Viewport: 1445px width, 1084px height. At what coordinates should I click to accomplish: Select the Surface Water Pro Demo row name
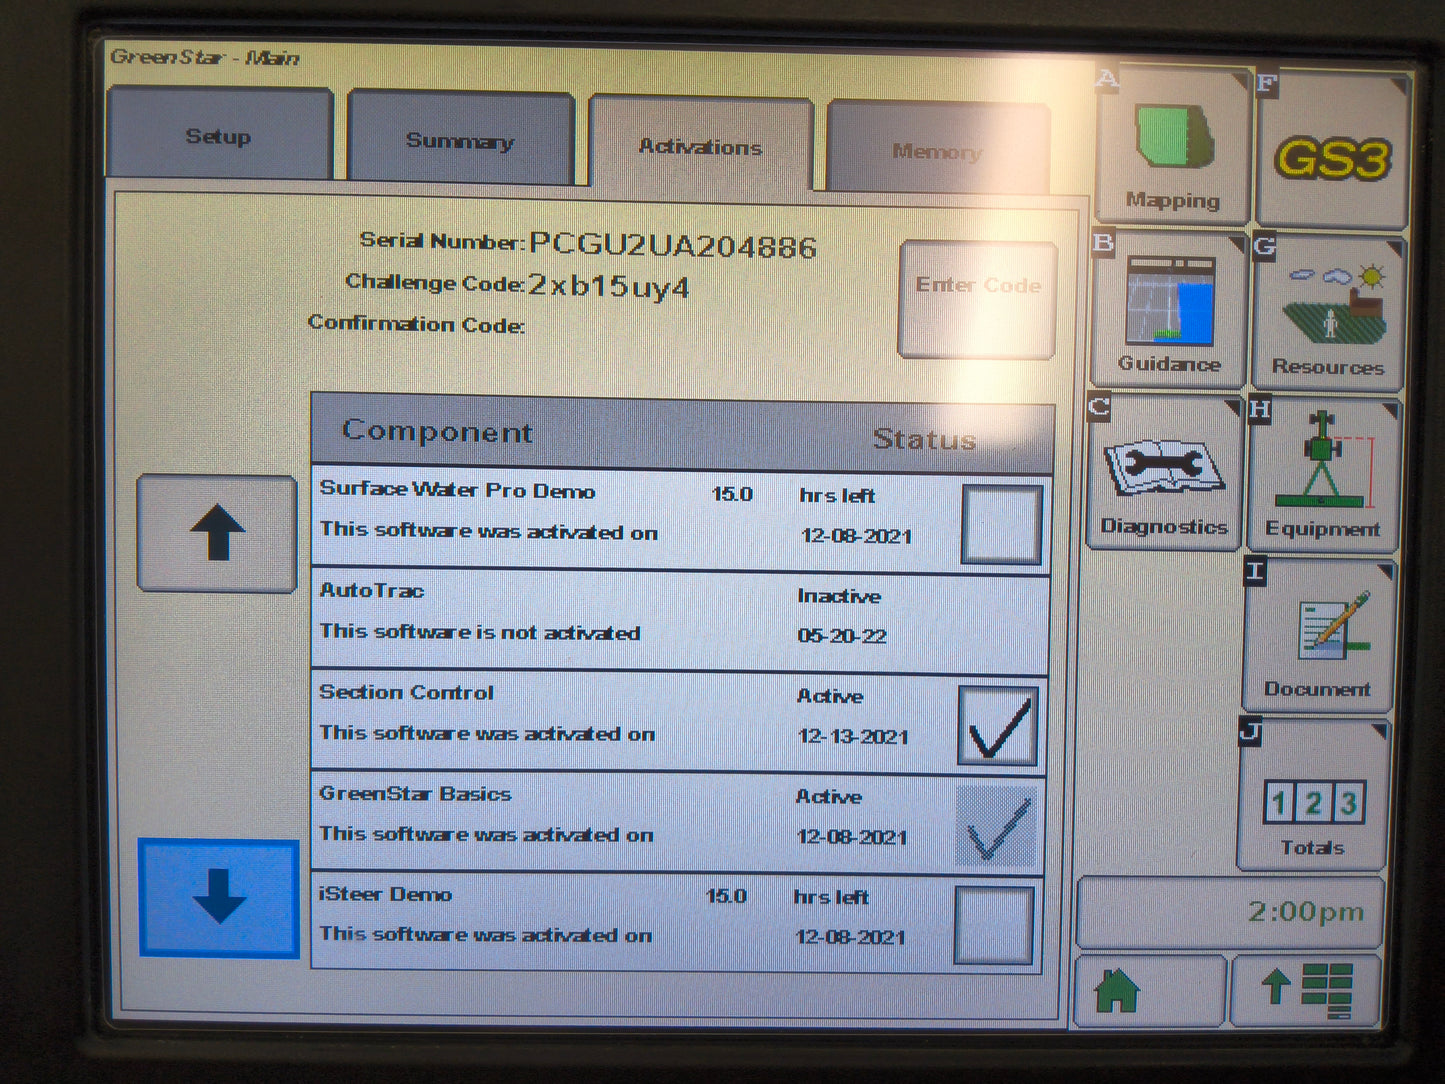pos(457,490)
